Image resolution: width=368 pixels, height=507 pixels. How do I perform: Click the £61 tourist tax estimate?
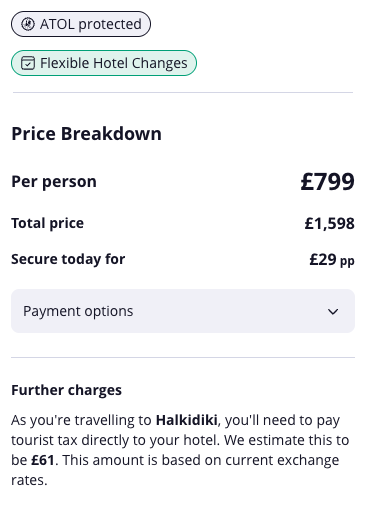point(43,460)
